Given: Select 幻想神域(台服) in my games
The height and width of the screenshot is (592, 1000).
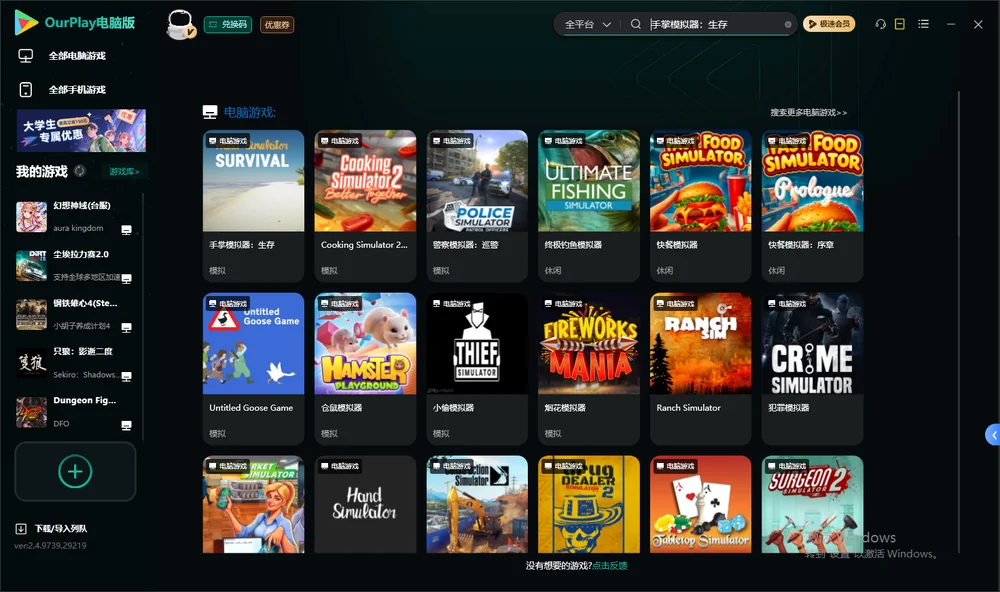Looking at the screenshot, I should pos(74,217).
